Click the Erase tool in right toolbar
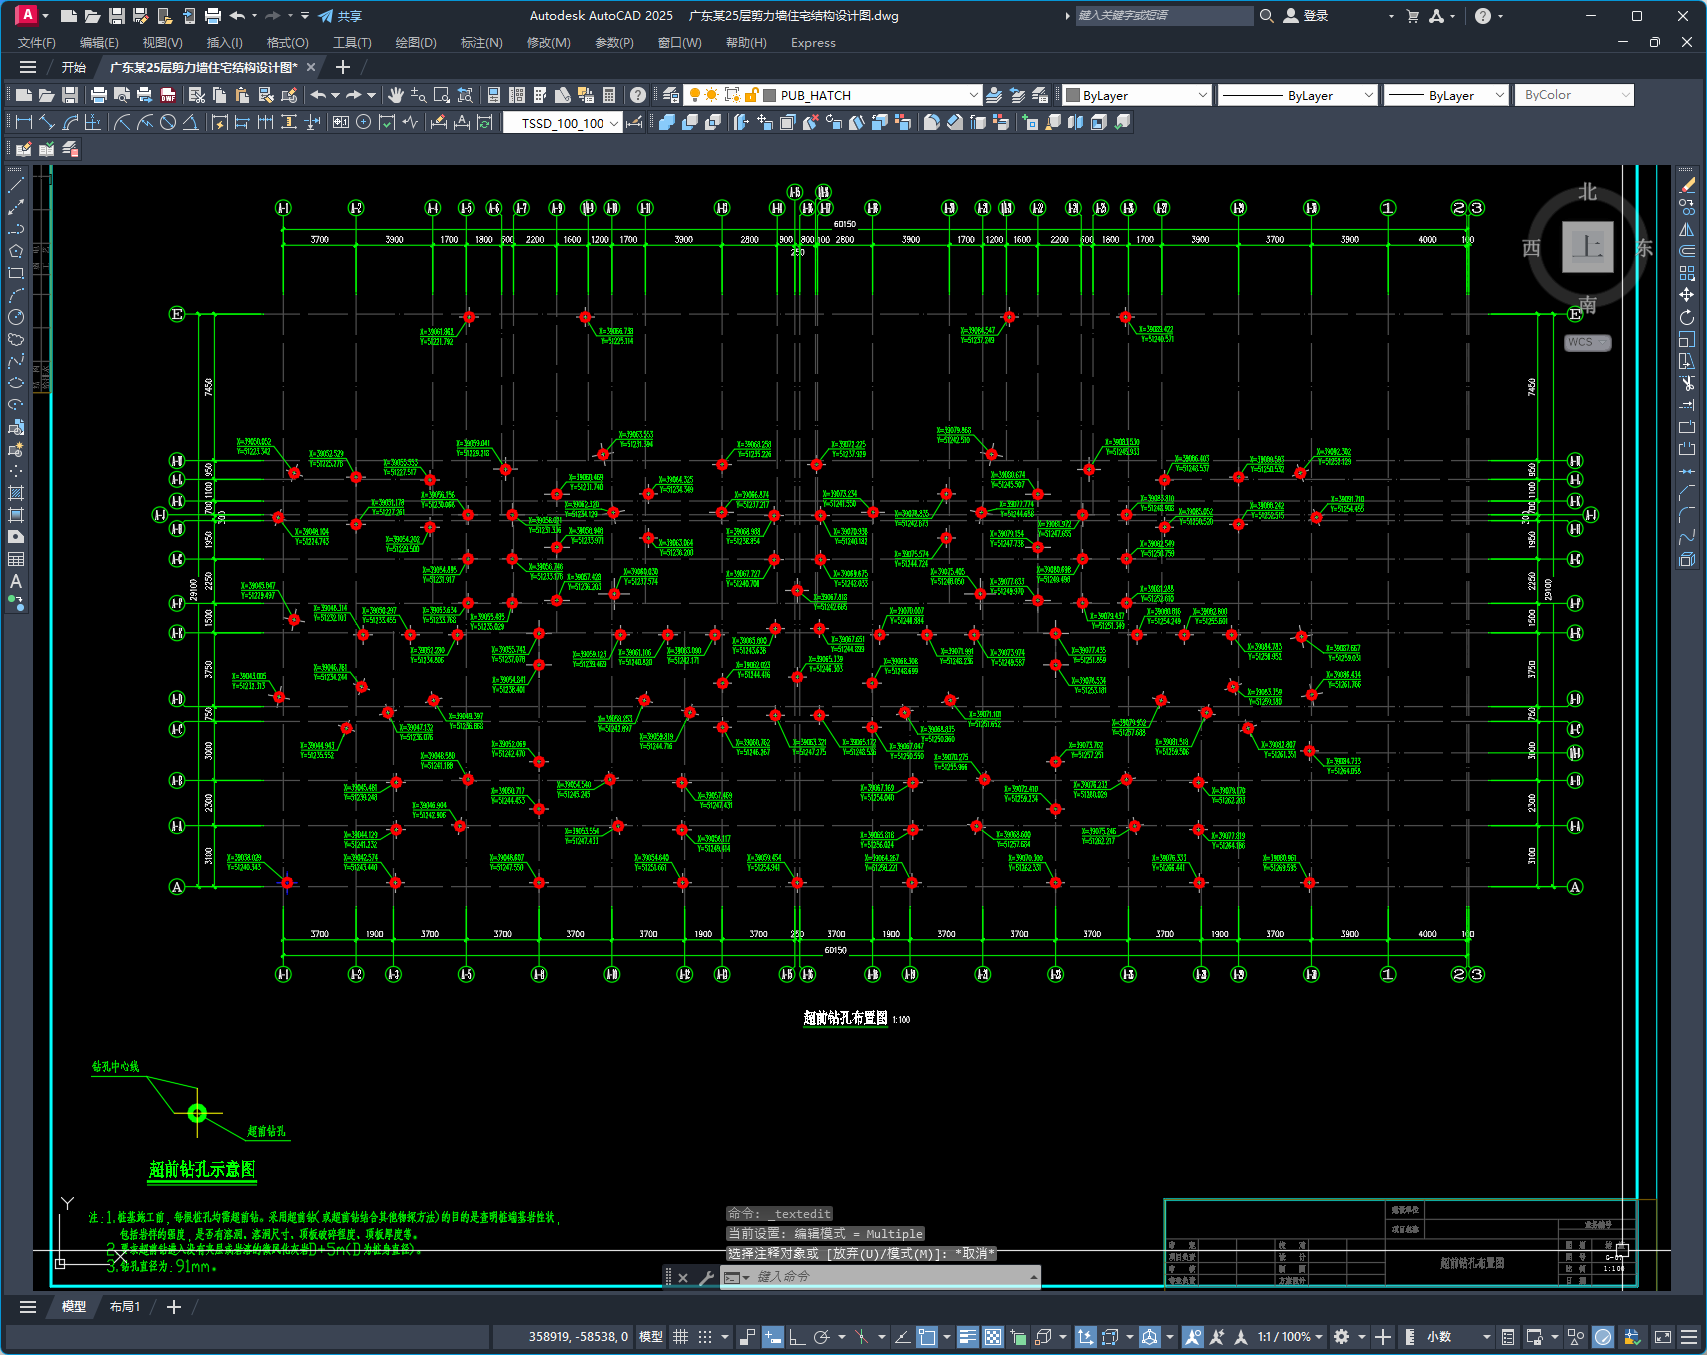 click(x=1687, y=185)
